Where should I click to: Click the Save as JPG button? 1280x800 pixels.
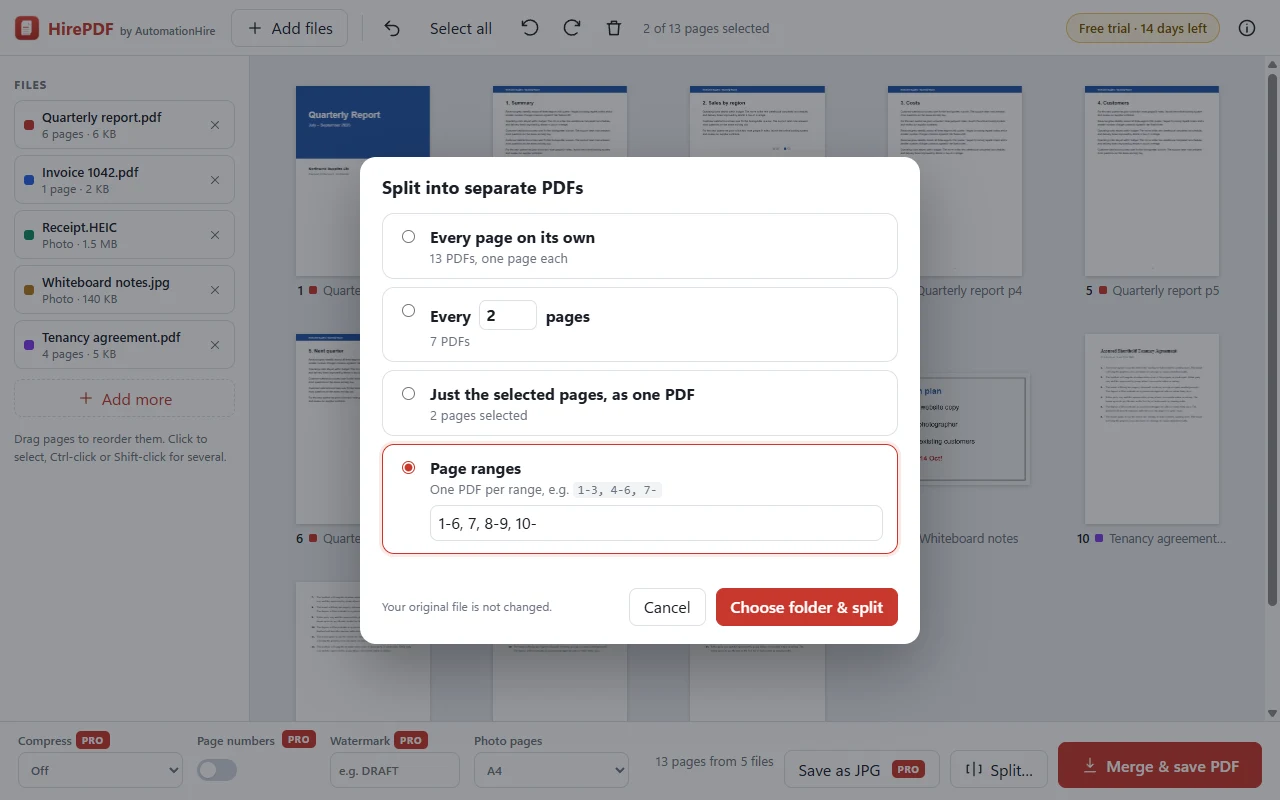(862, 770)
